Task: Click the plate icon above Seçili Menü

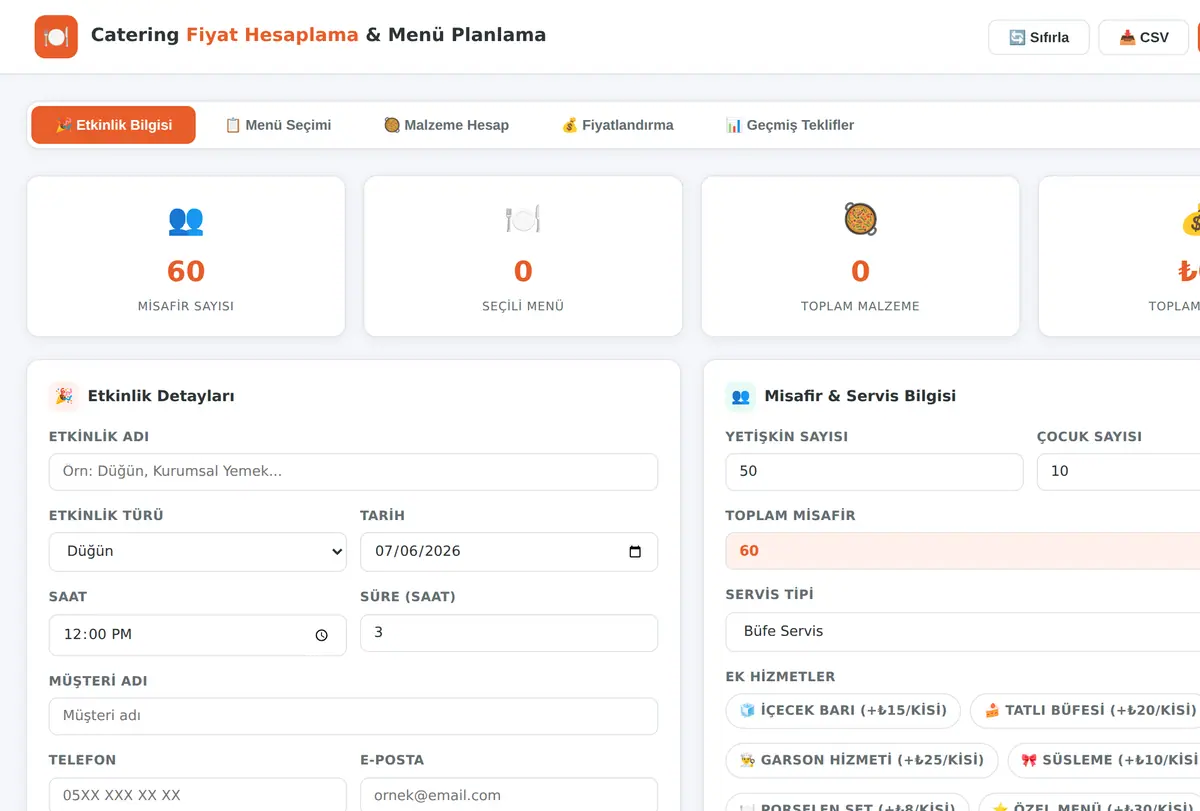Action: click(523, 220)
